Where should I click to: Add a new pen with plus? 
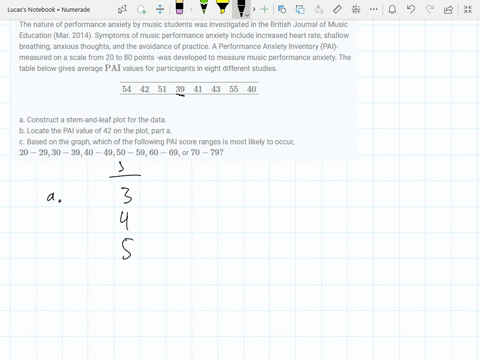[x=264, y=9]
